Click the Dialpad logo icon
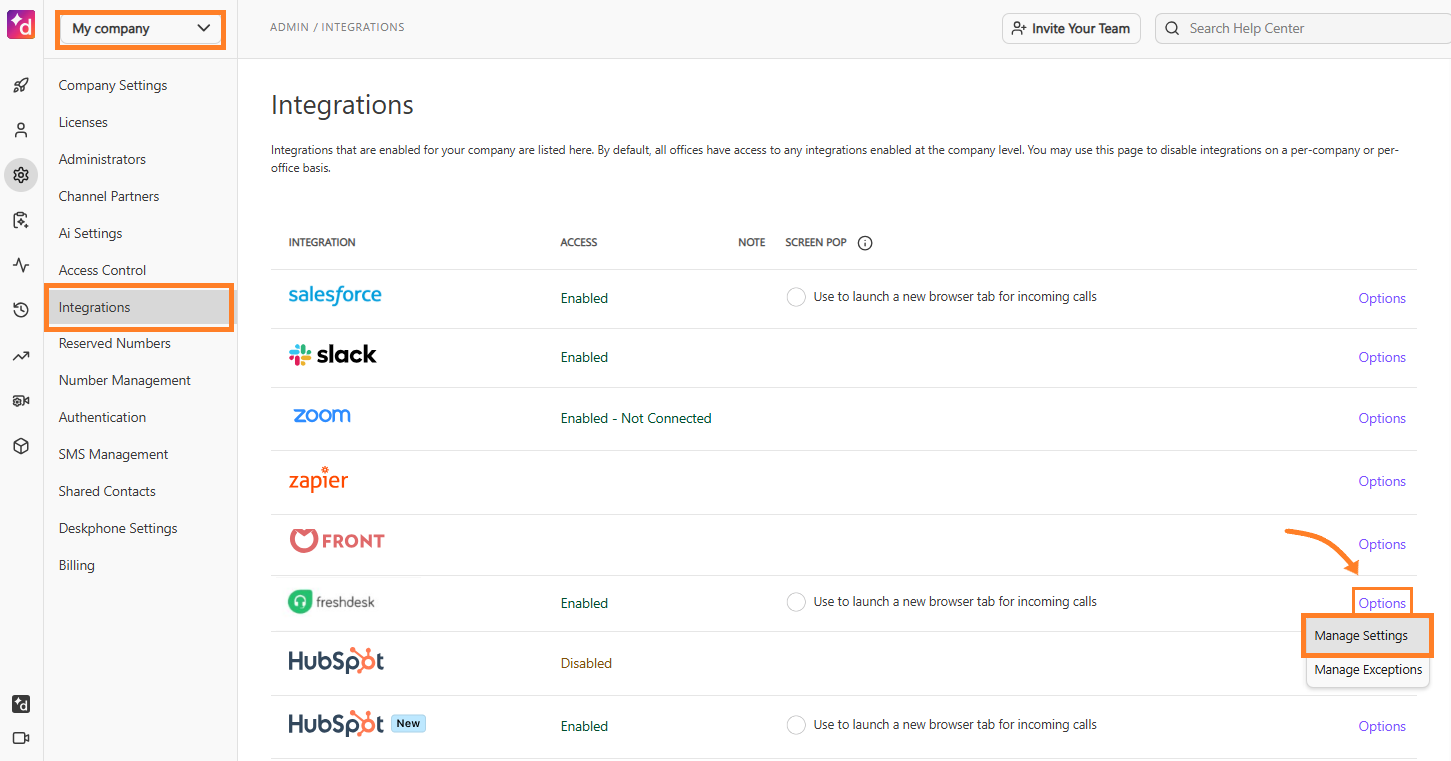The height and width of the screenshot is (761, 1451). pyautogui.click(x=21, y=25)
